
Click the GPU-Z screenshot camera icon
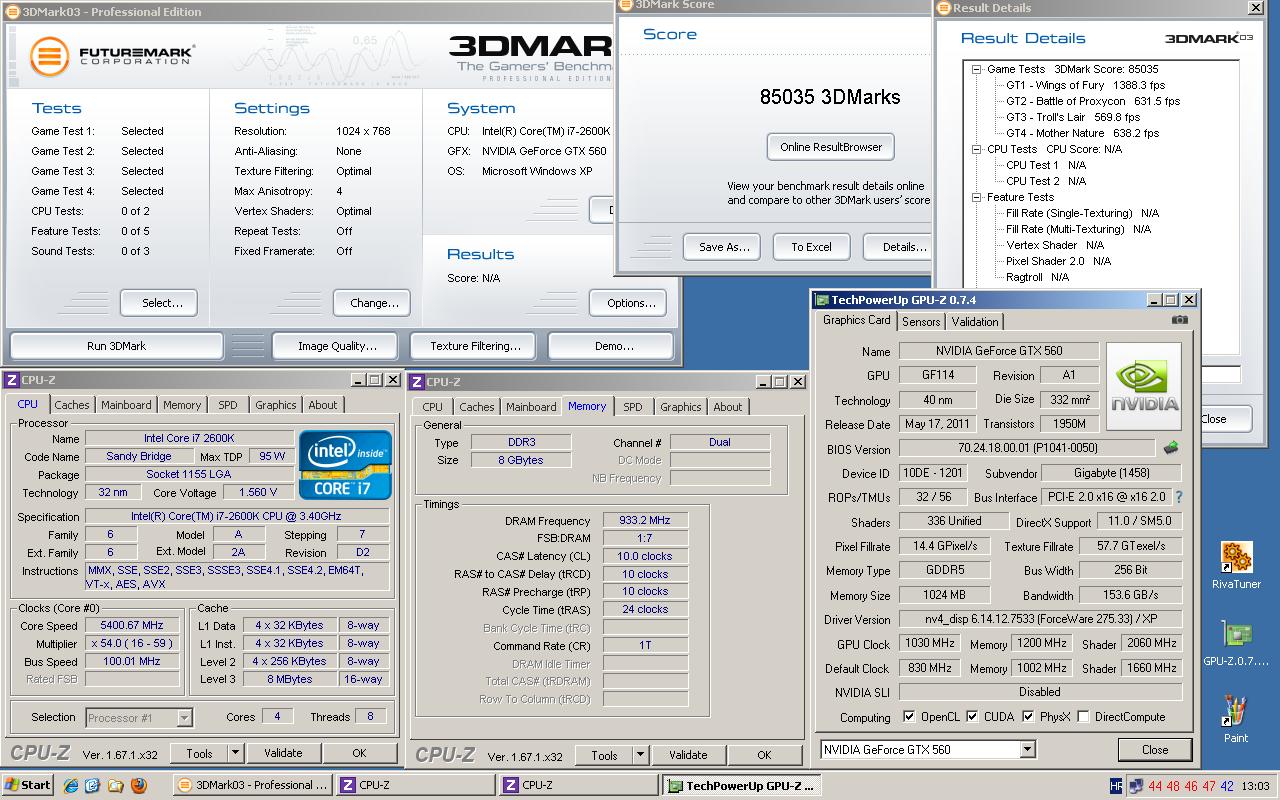1180,320
